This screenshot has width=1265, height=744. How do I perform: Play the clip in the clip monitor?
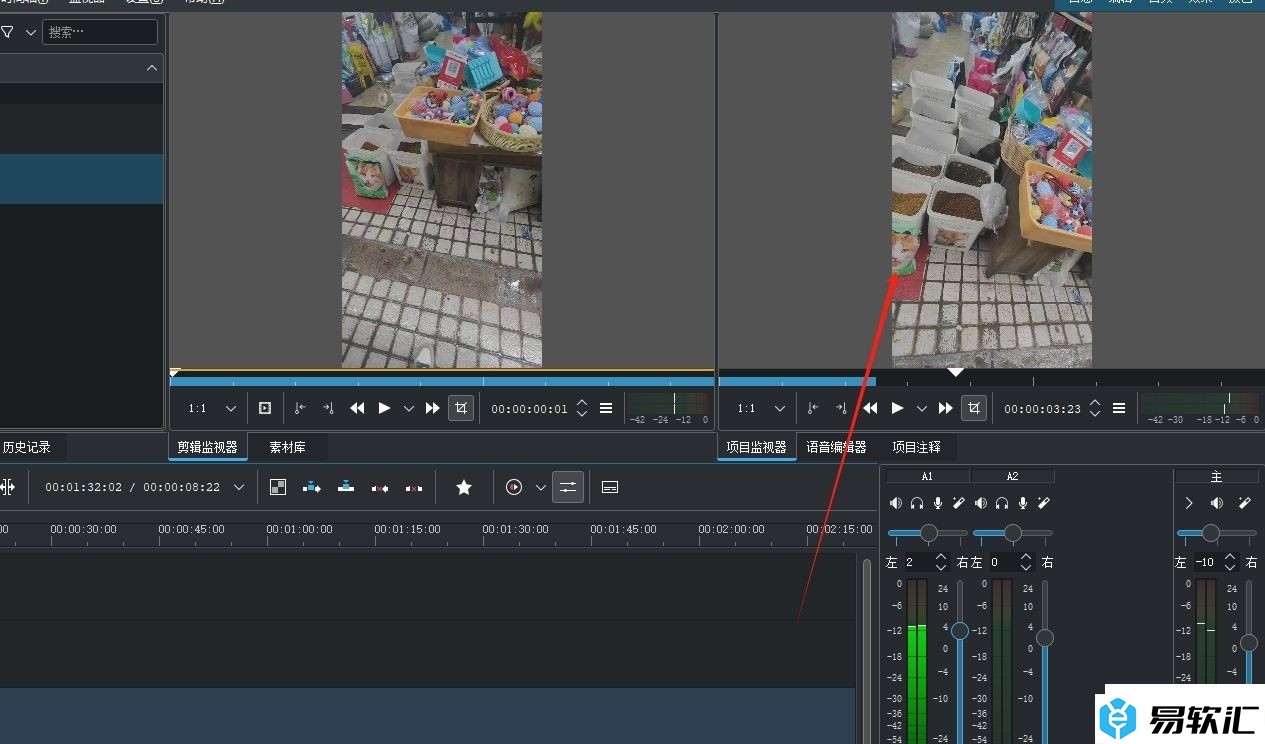[x=384, y=408]
